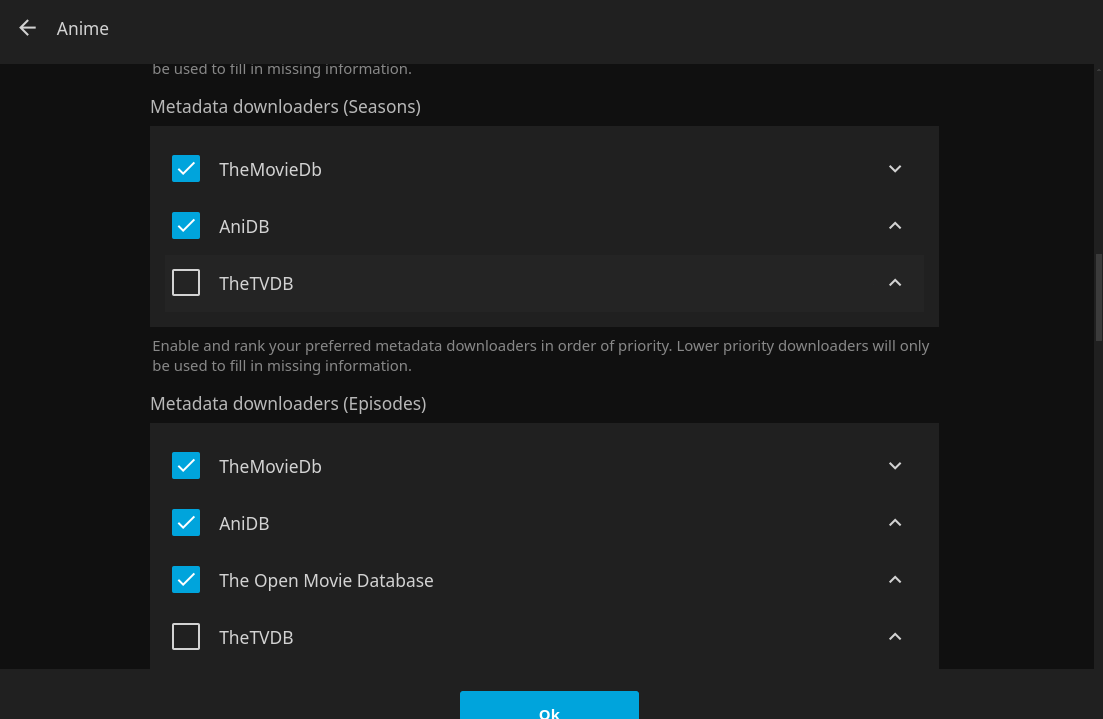Uncheck The Open Movie Database checkbox

186,580
